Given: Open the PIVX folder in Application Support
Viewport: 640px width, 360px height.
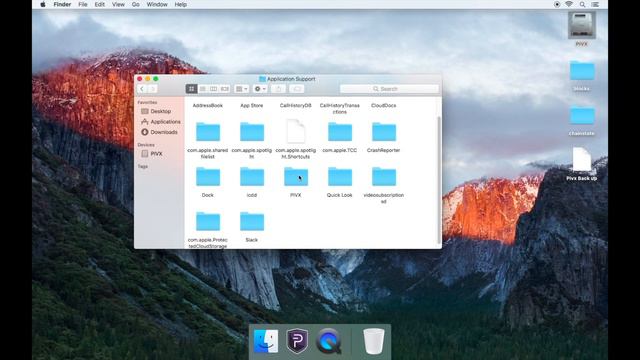Looking at the screenshot, I should tap(296, 177).
